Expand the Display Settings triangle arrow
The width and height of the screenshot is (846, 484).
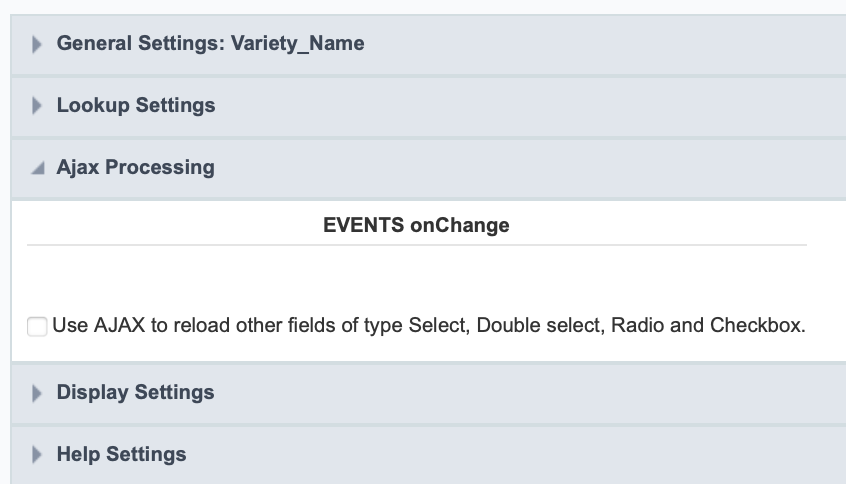tap(38, 393)
